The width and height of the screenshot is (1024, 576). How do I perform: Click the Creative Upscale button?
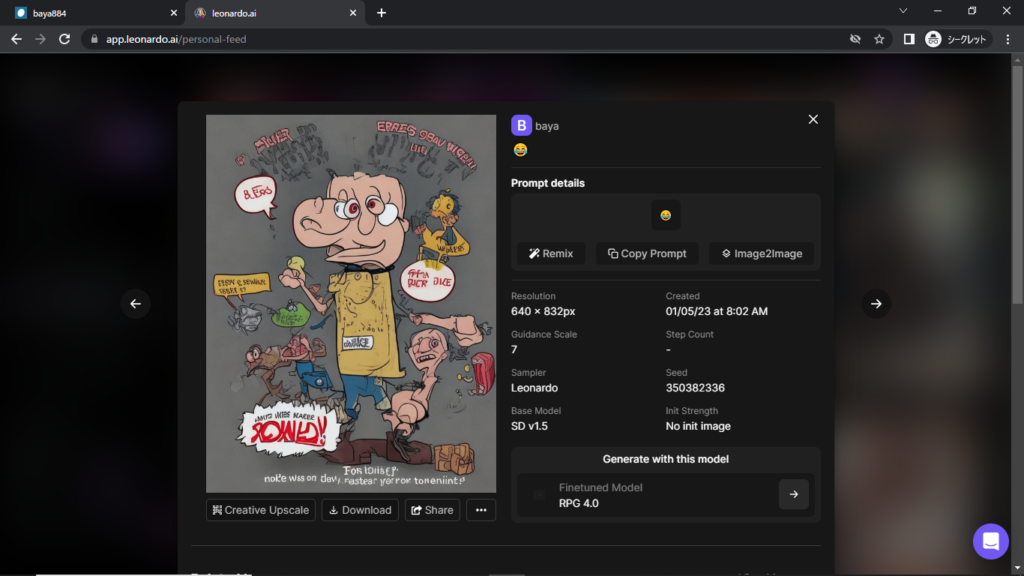point(260,510)
